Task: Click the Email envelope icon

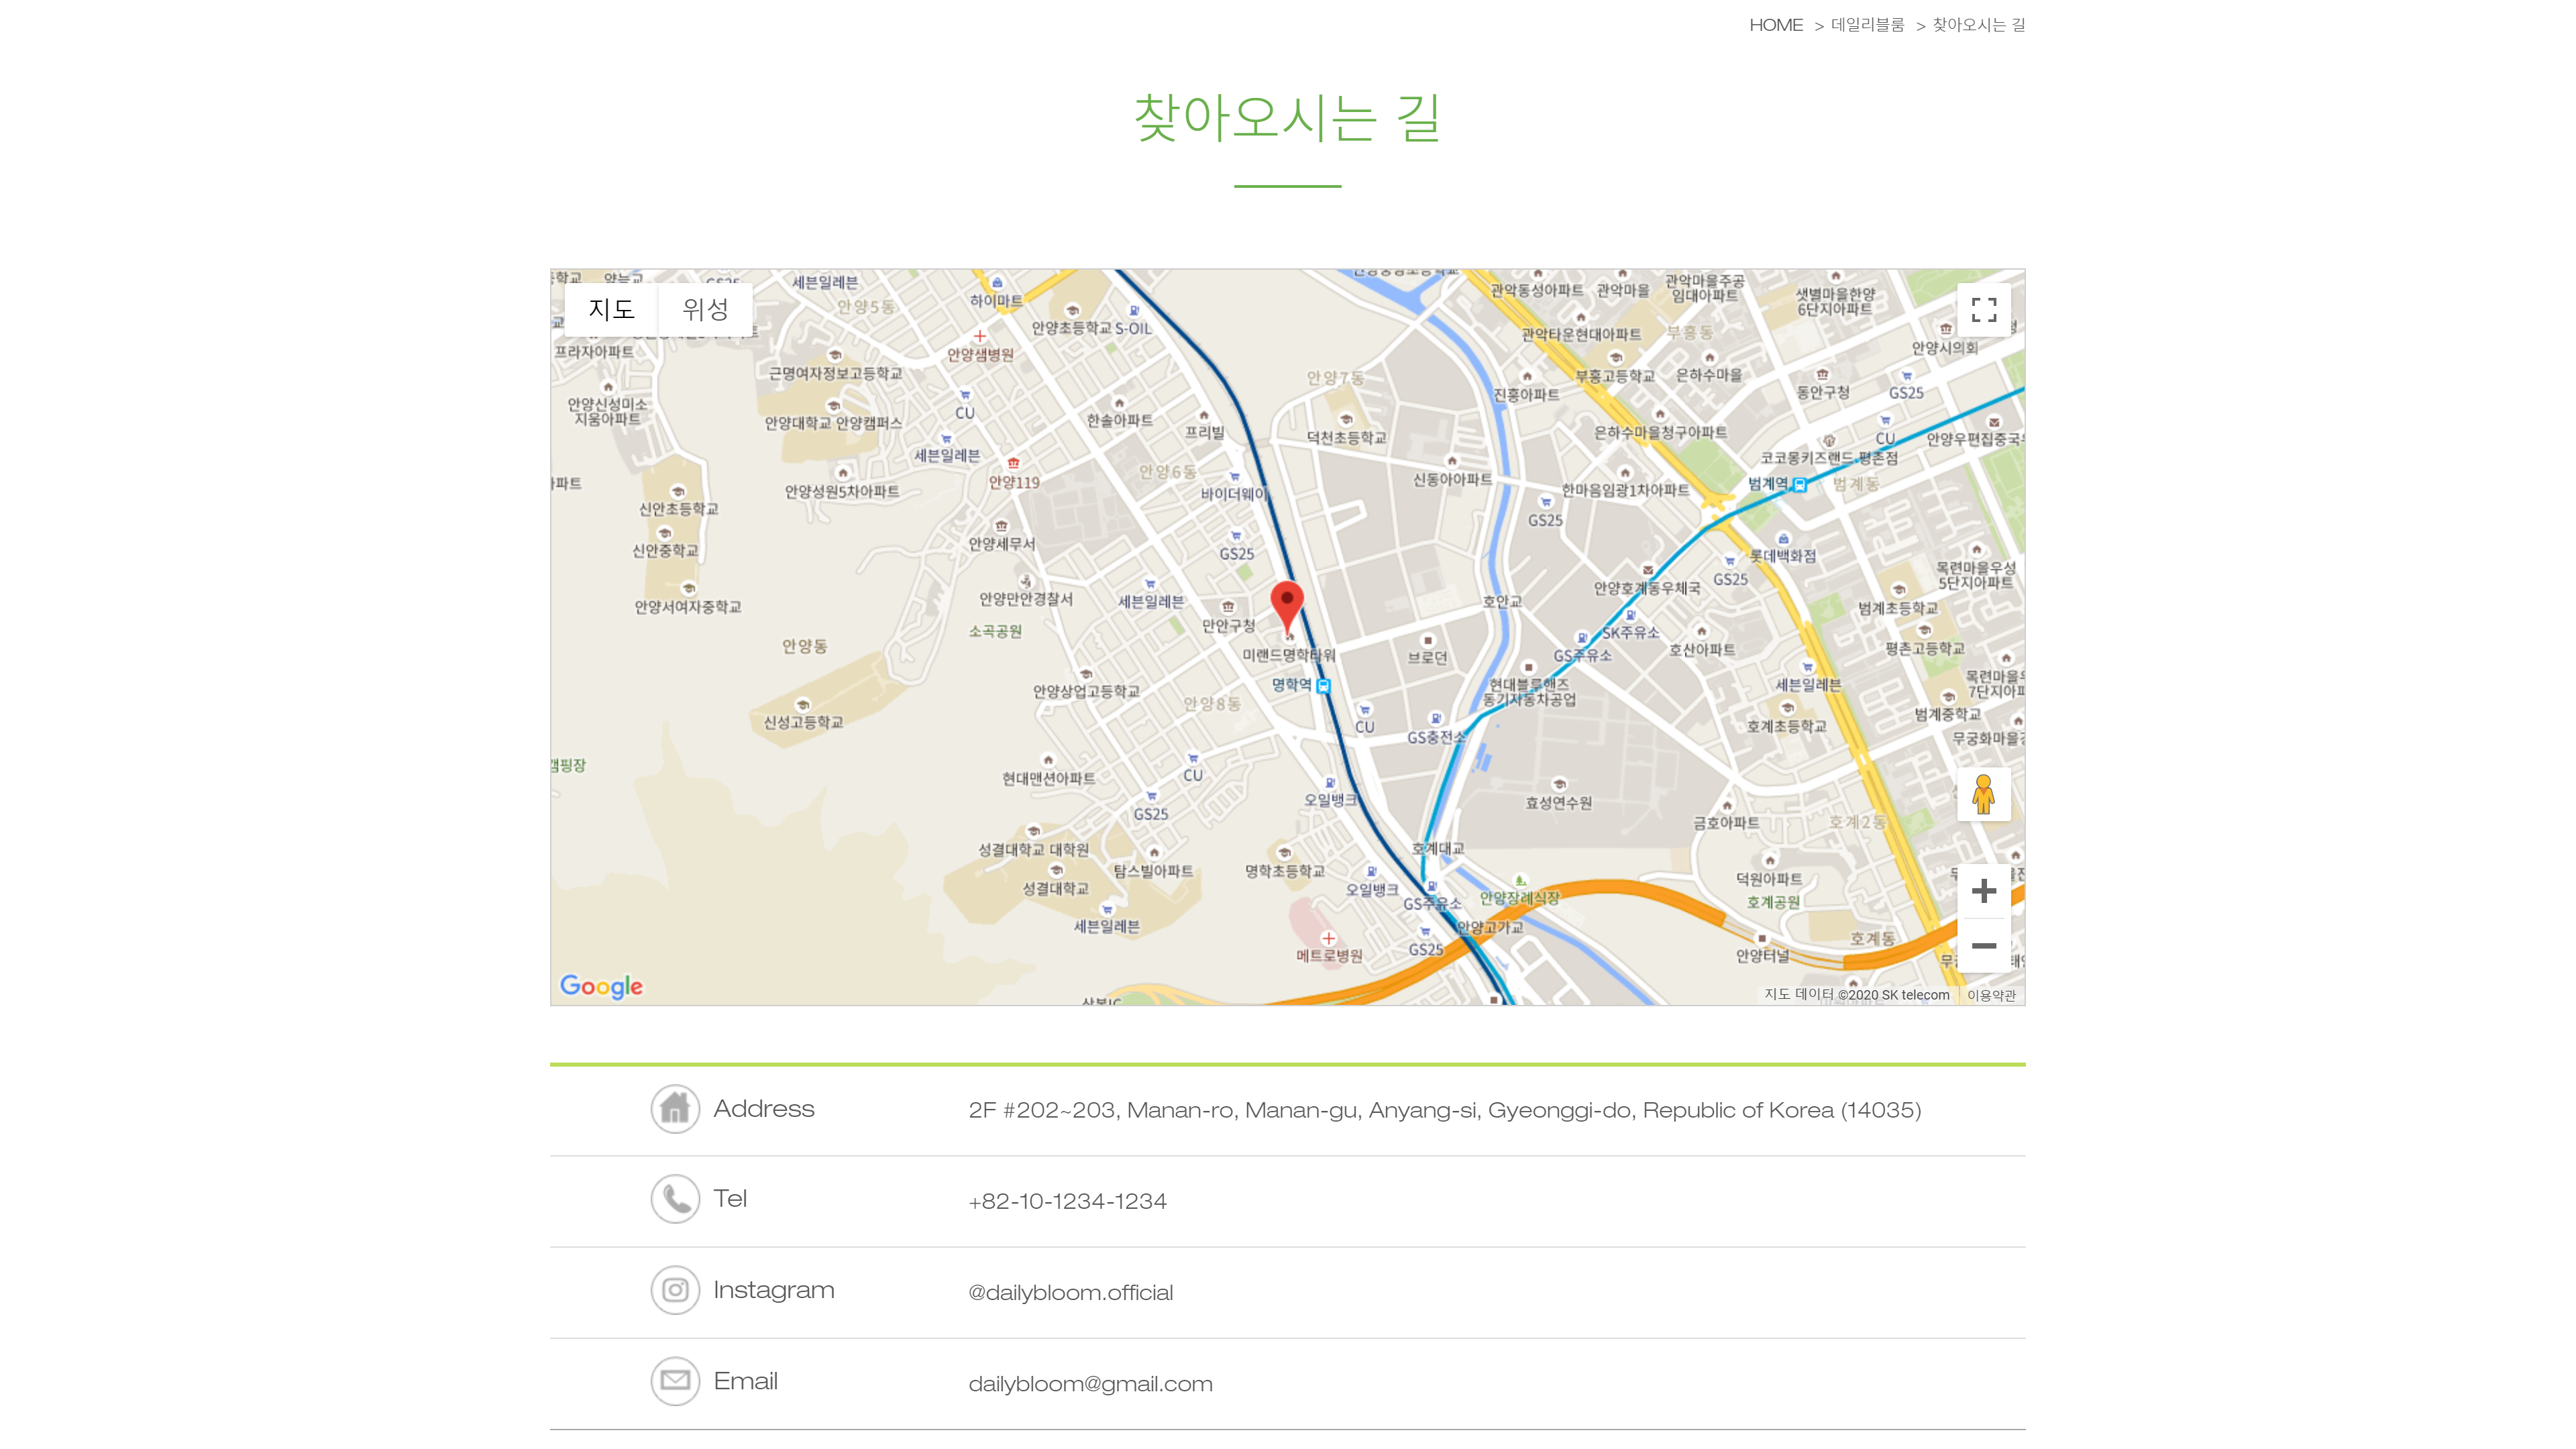Action: click(675, 1381)
